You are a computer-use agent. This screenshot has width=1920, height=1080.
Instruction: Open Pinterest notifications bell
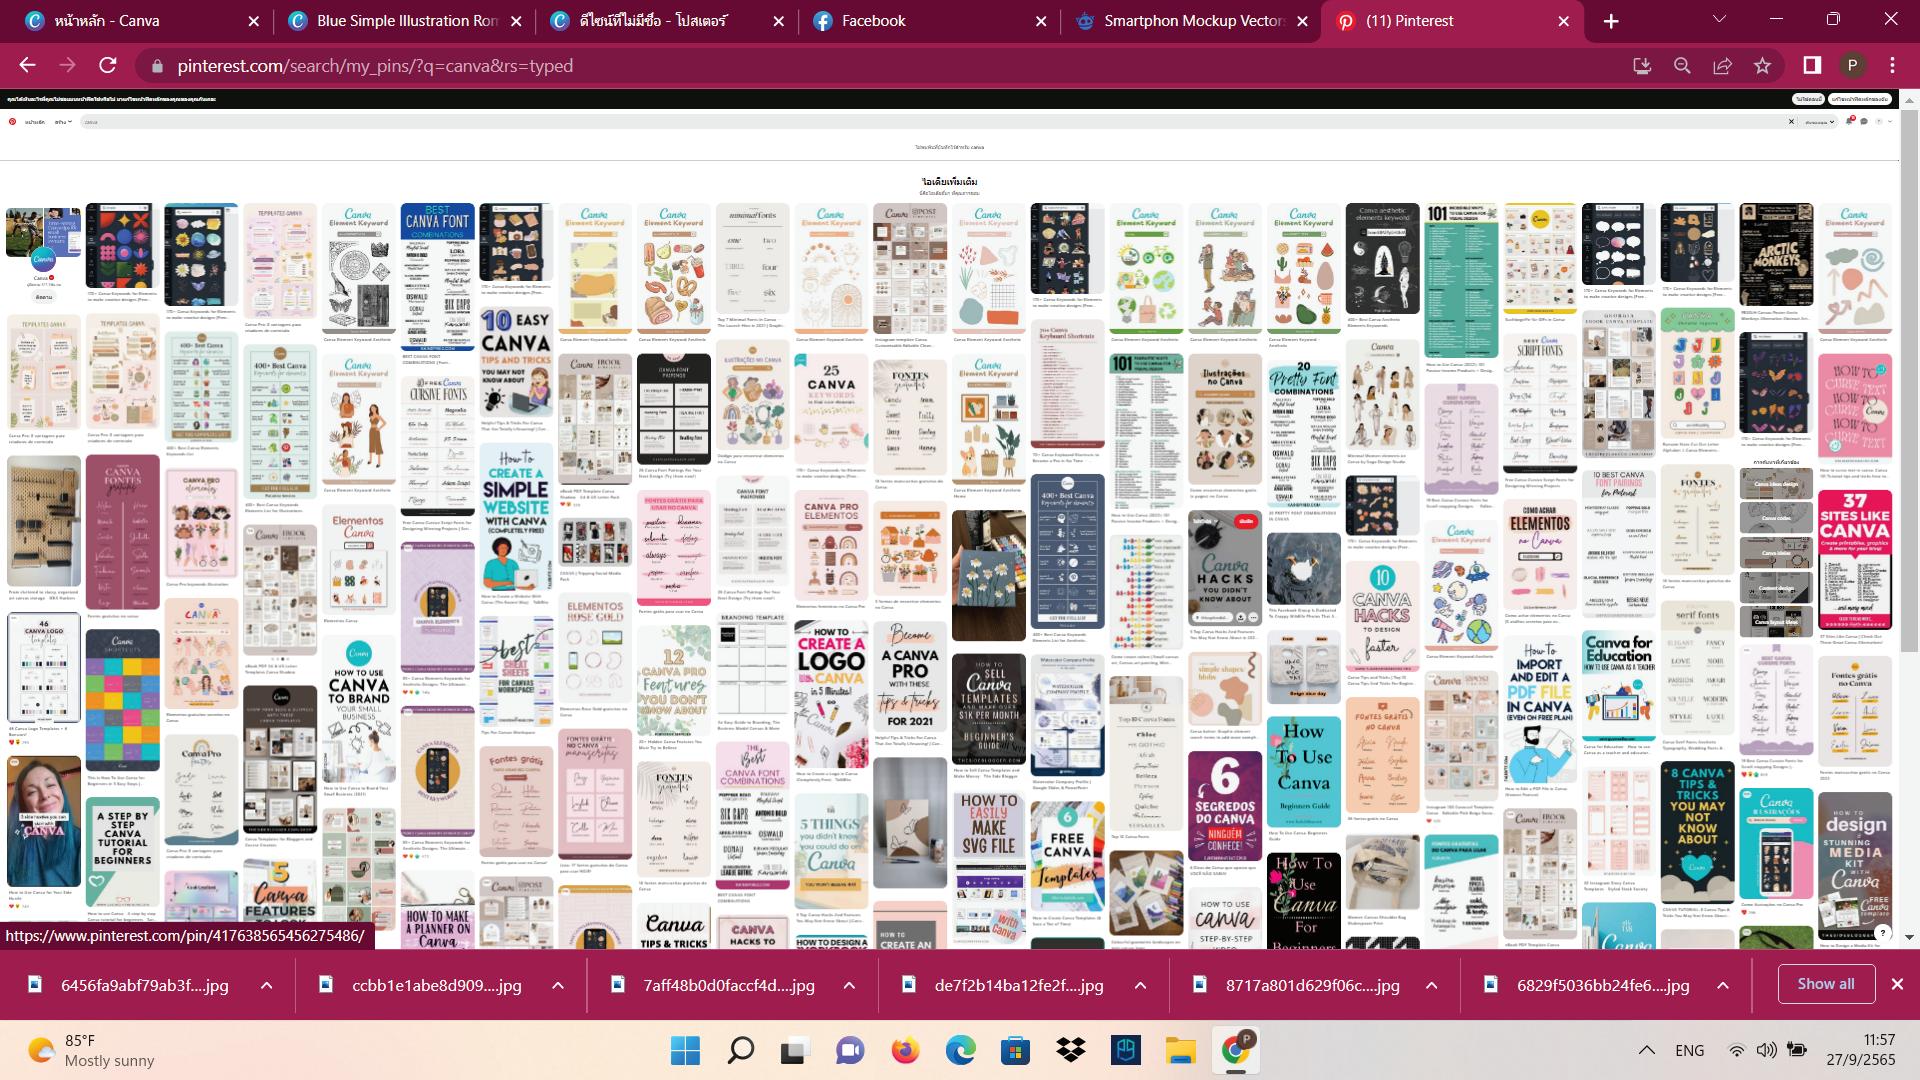point(1849,121)
